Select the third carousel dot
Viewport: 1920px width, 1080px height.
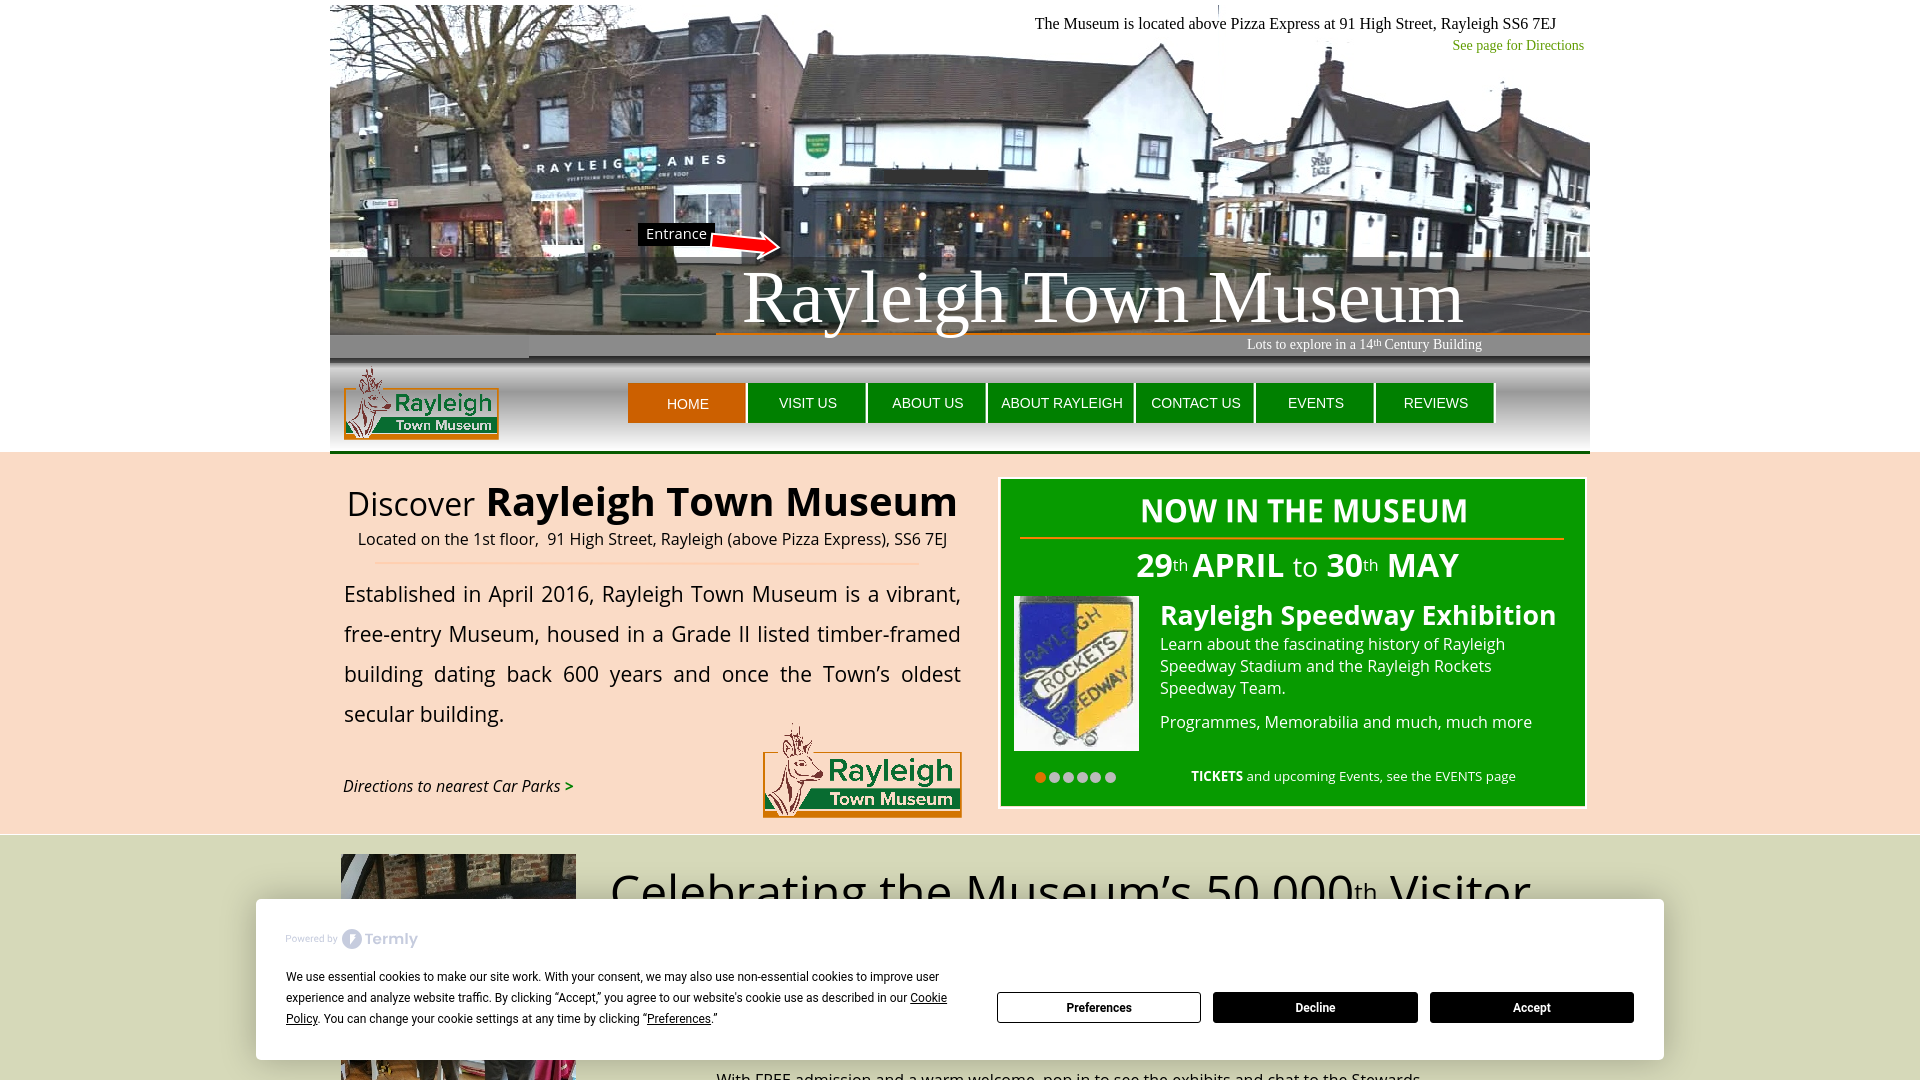1068,777
